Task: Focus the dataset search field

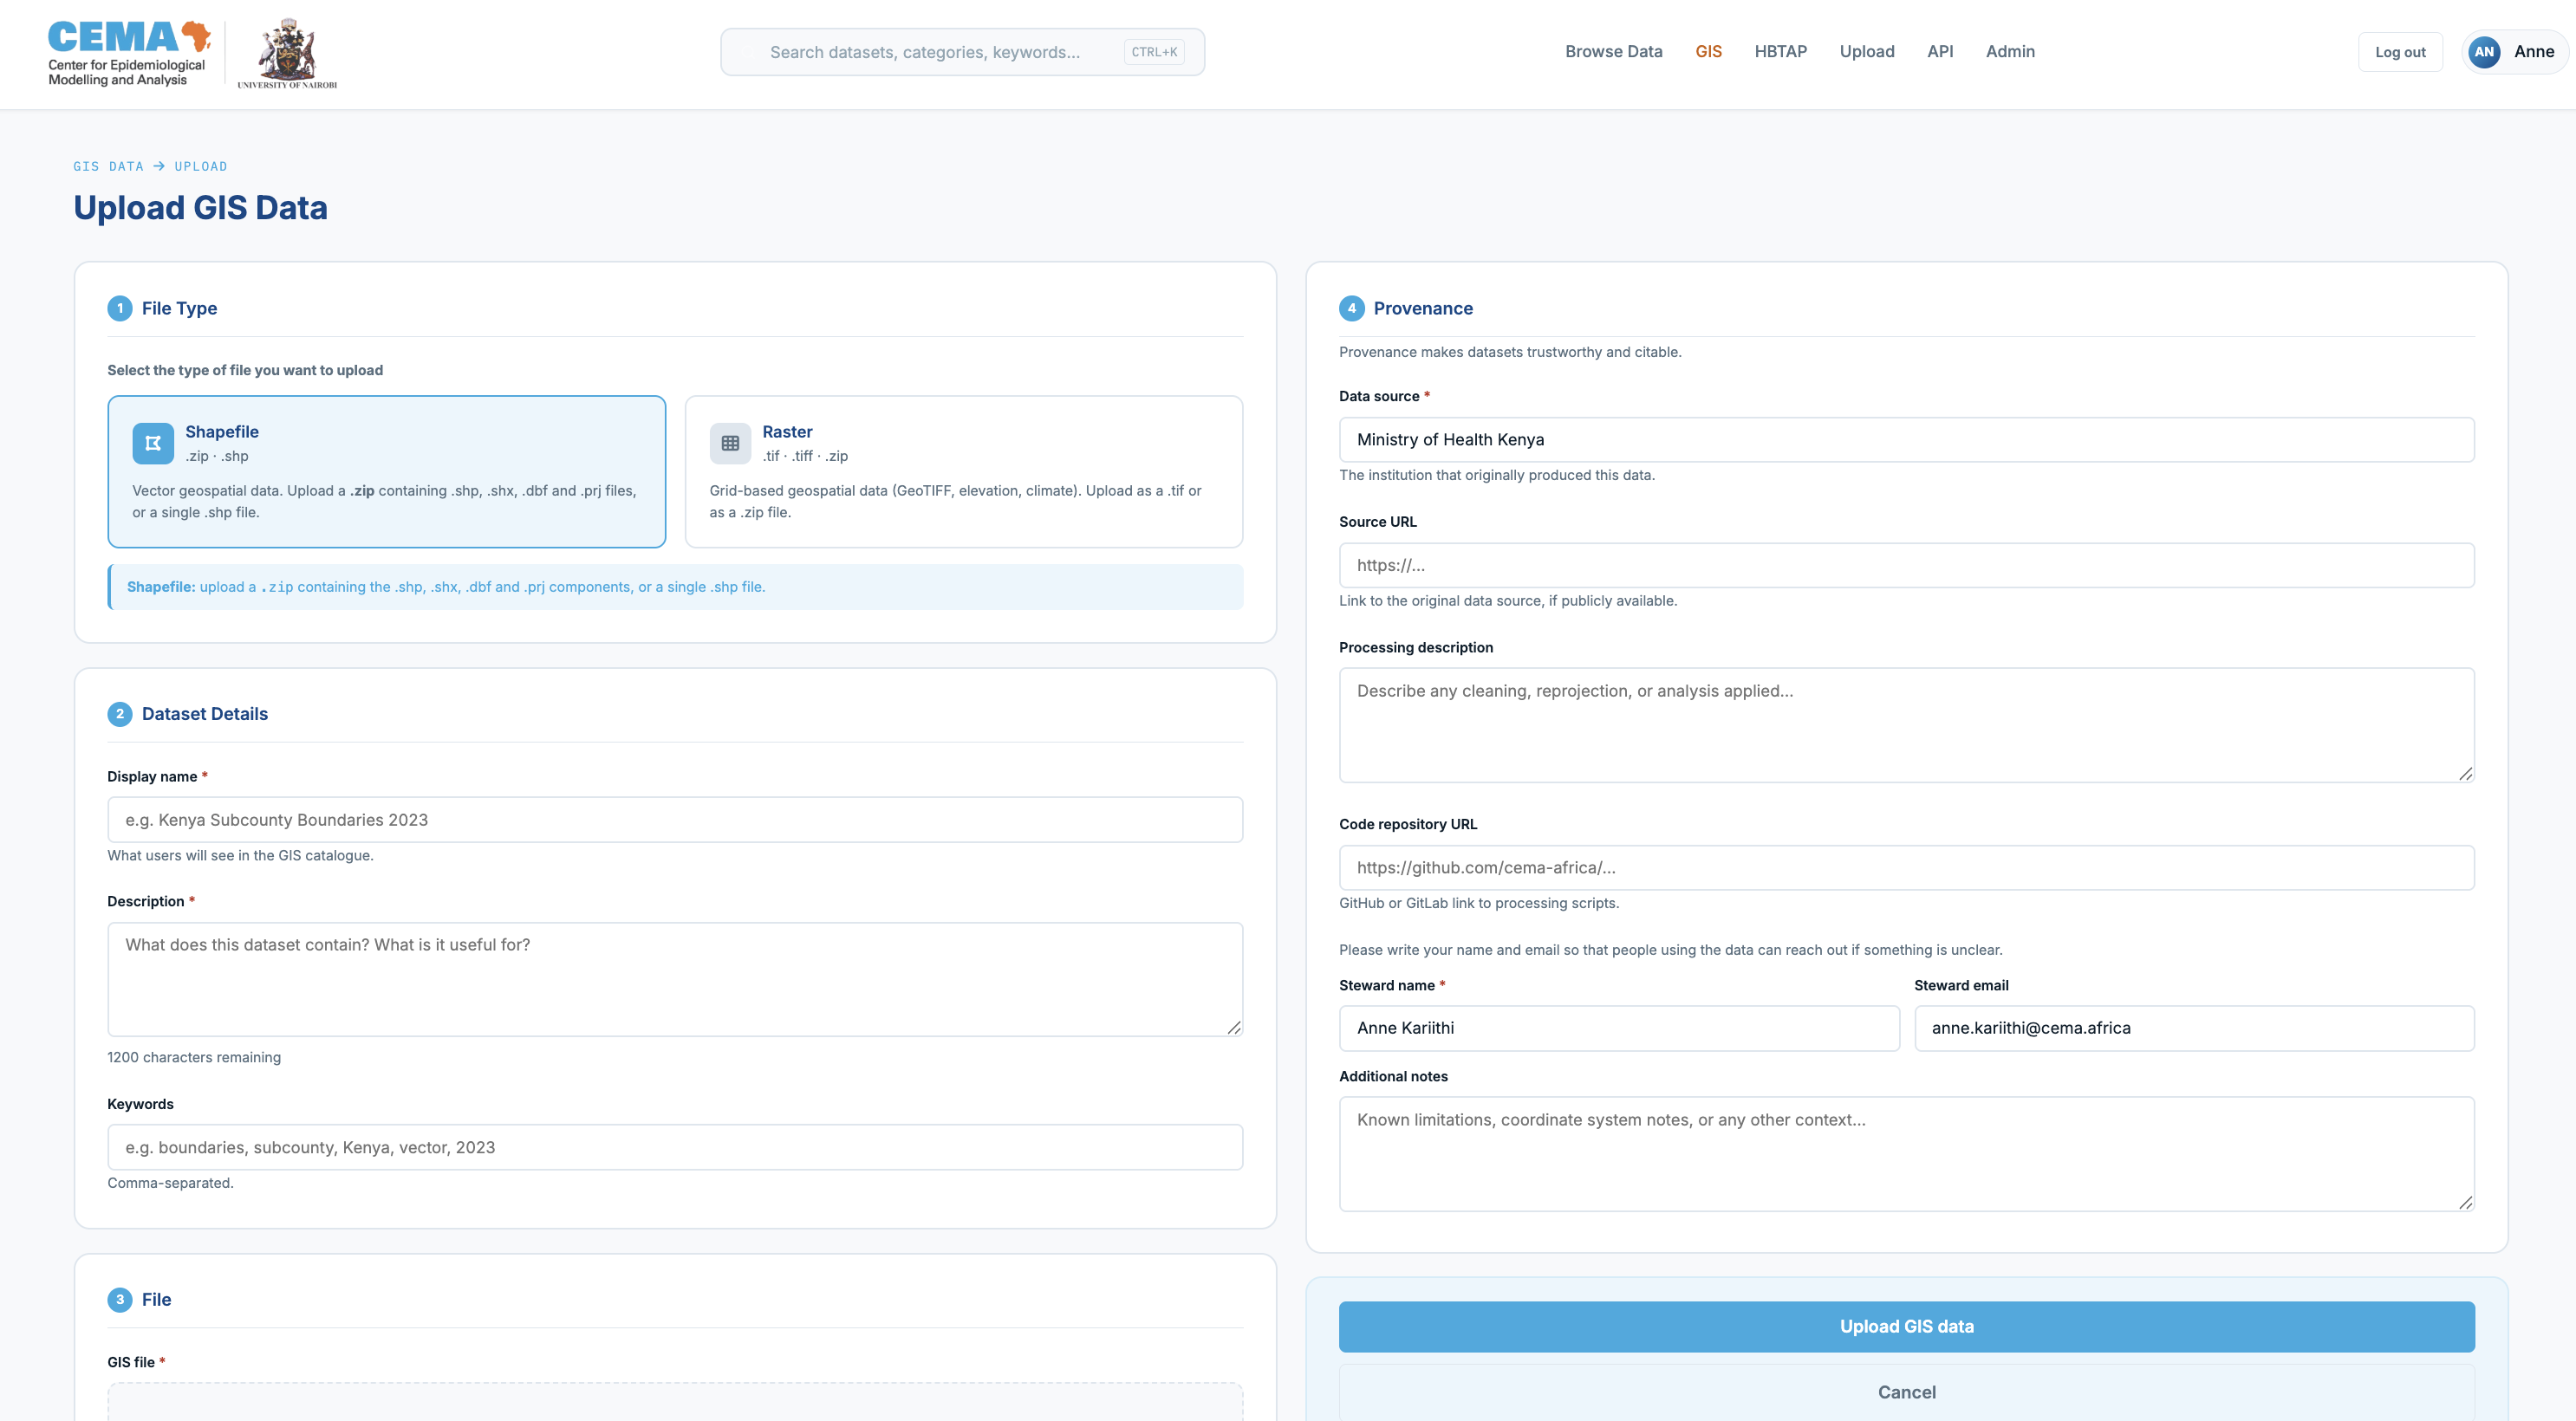Action: [x=962, y=52]
